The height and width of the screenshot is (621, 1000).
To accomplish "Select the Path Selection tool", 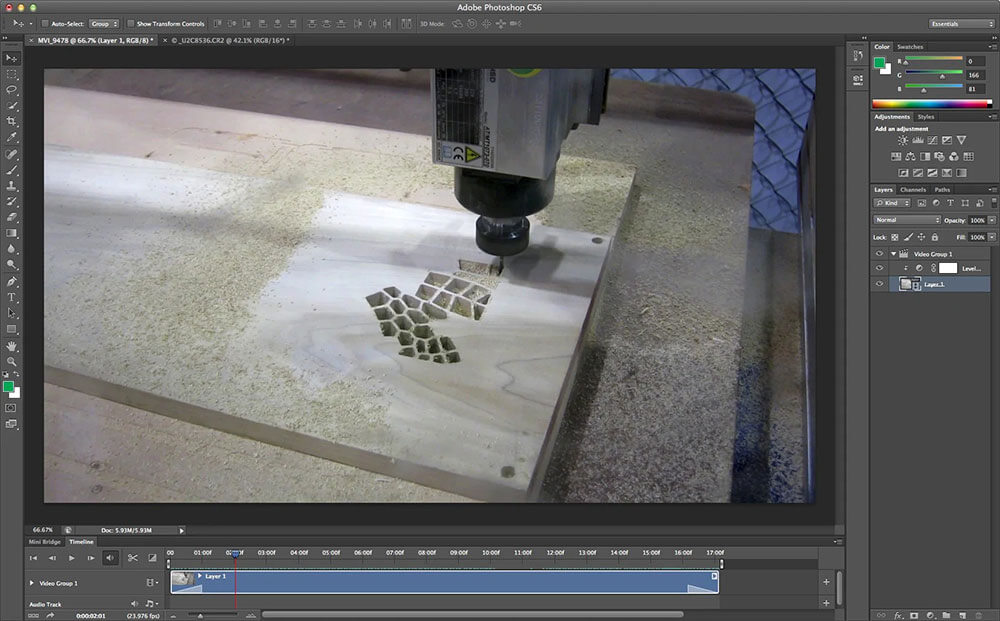I will coord(11,312).
